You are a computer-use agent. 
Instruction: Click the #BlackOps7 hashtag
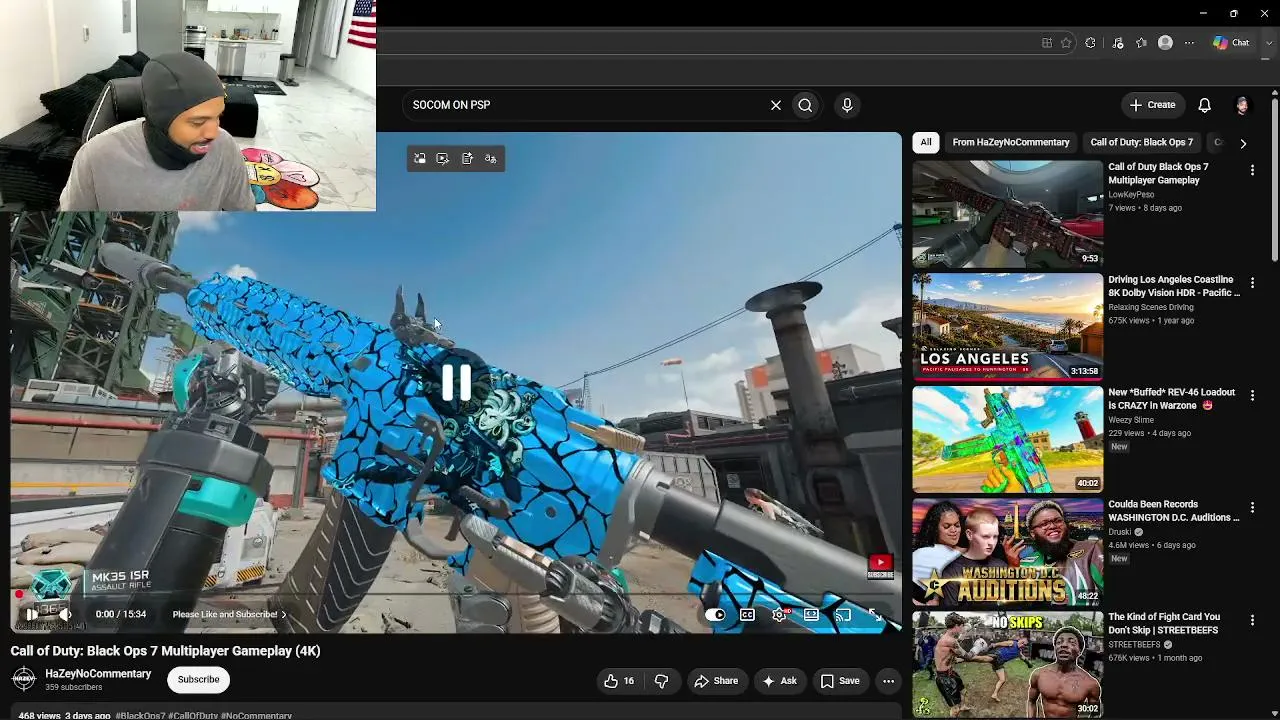[x=140, y=716]
